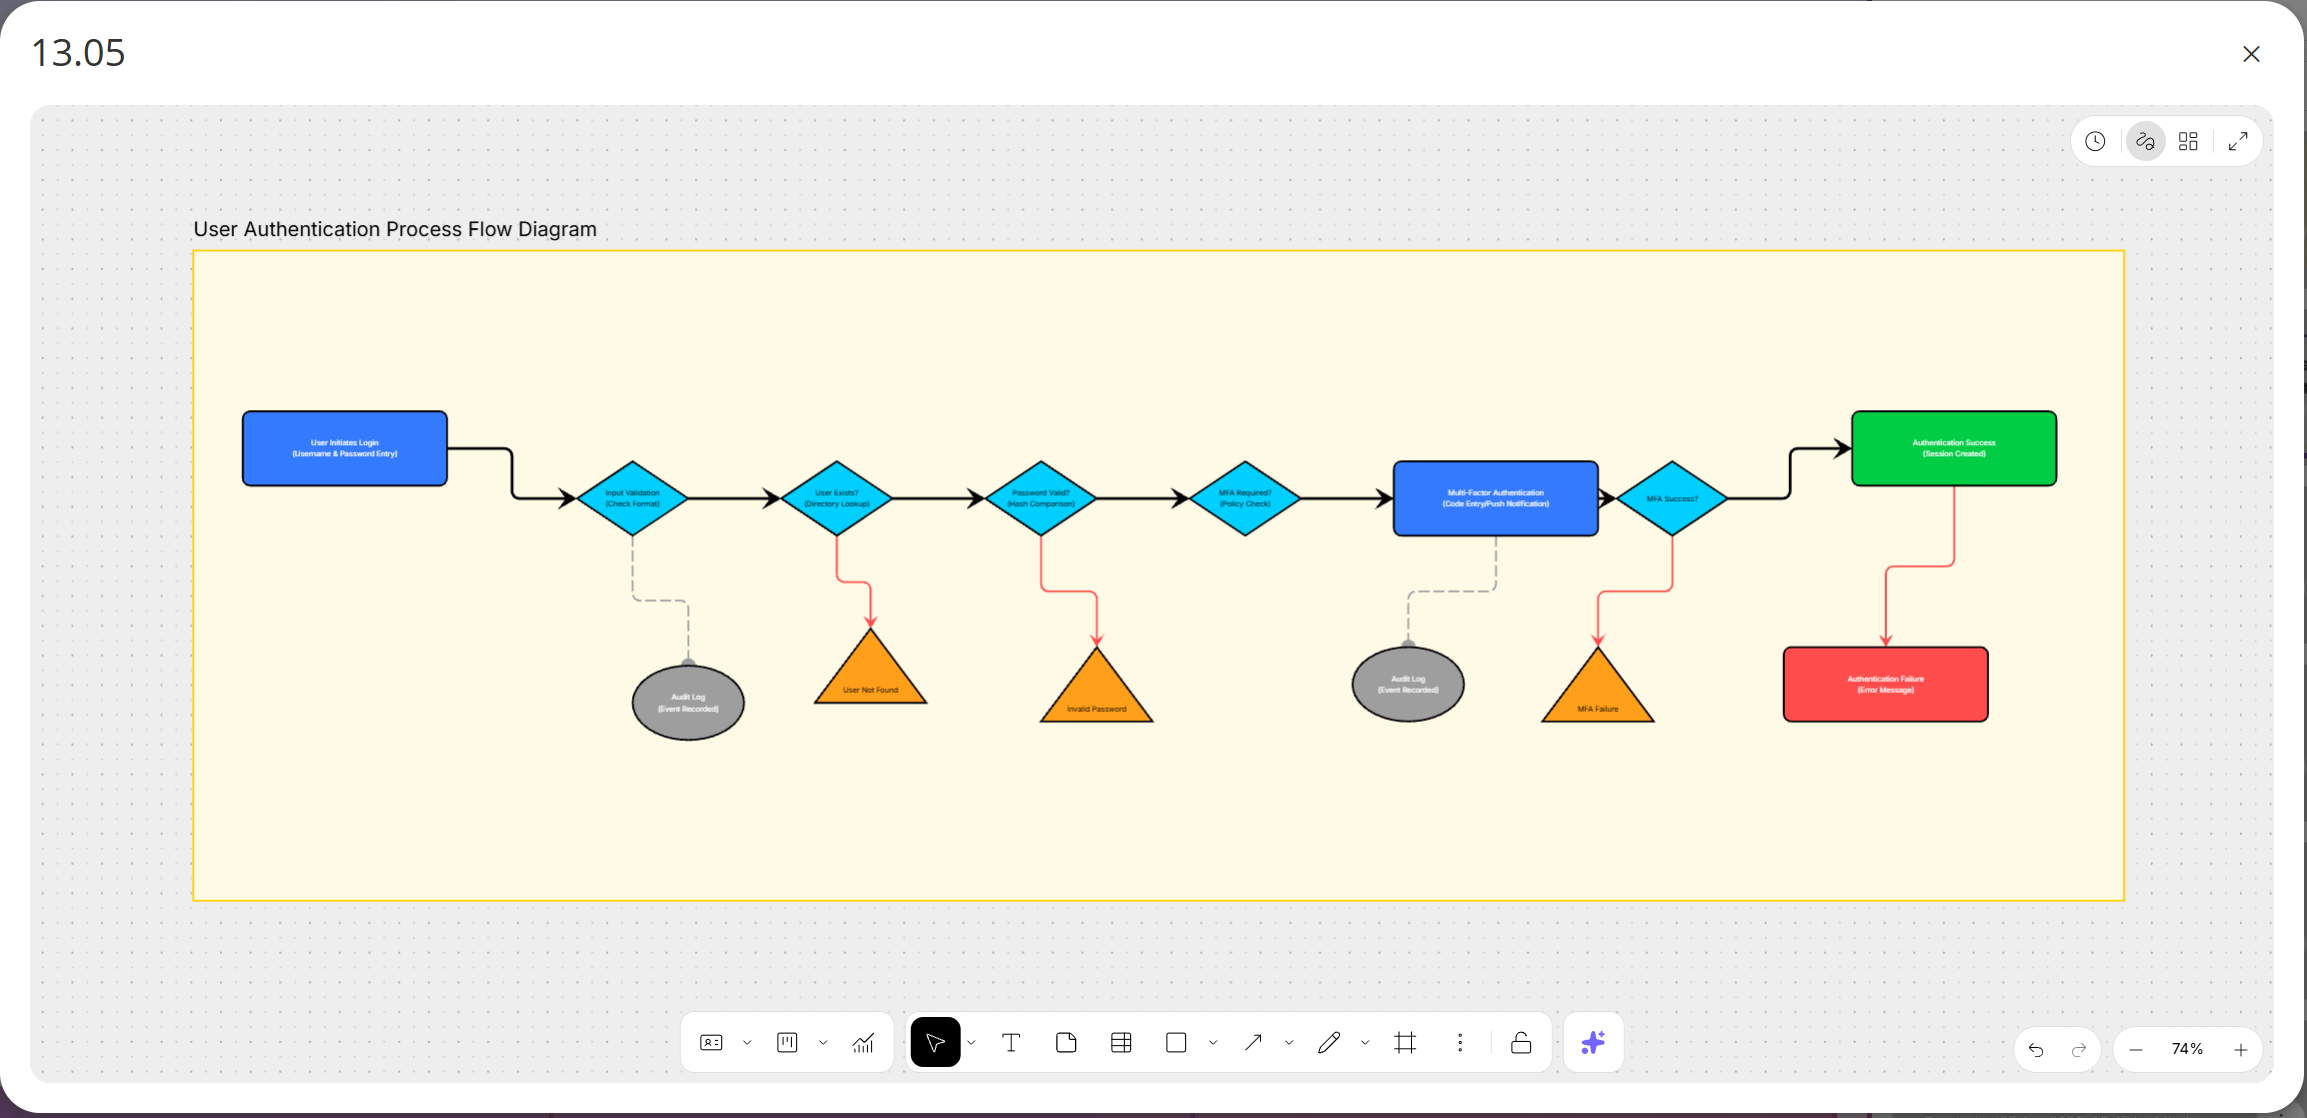Expand canvas to fullscreen with arrows icon
This screenshot has width=2307, height=1118.
2238,142
